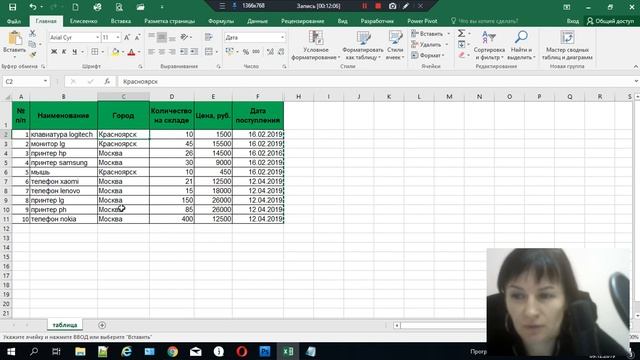The width and height of the screenshot is (640, 360).
Task: Switch to the Вид tab
Action: click(342, 21)
